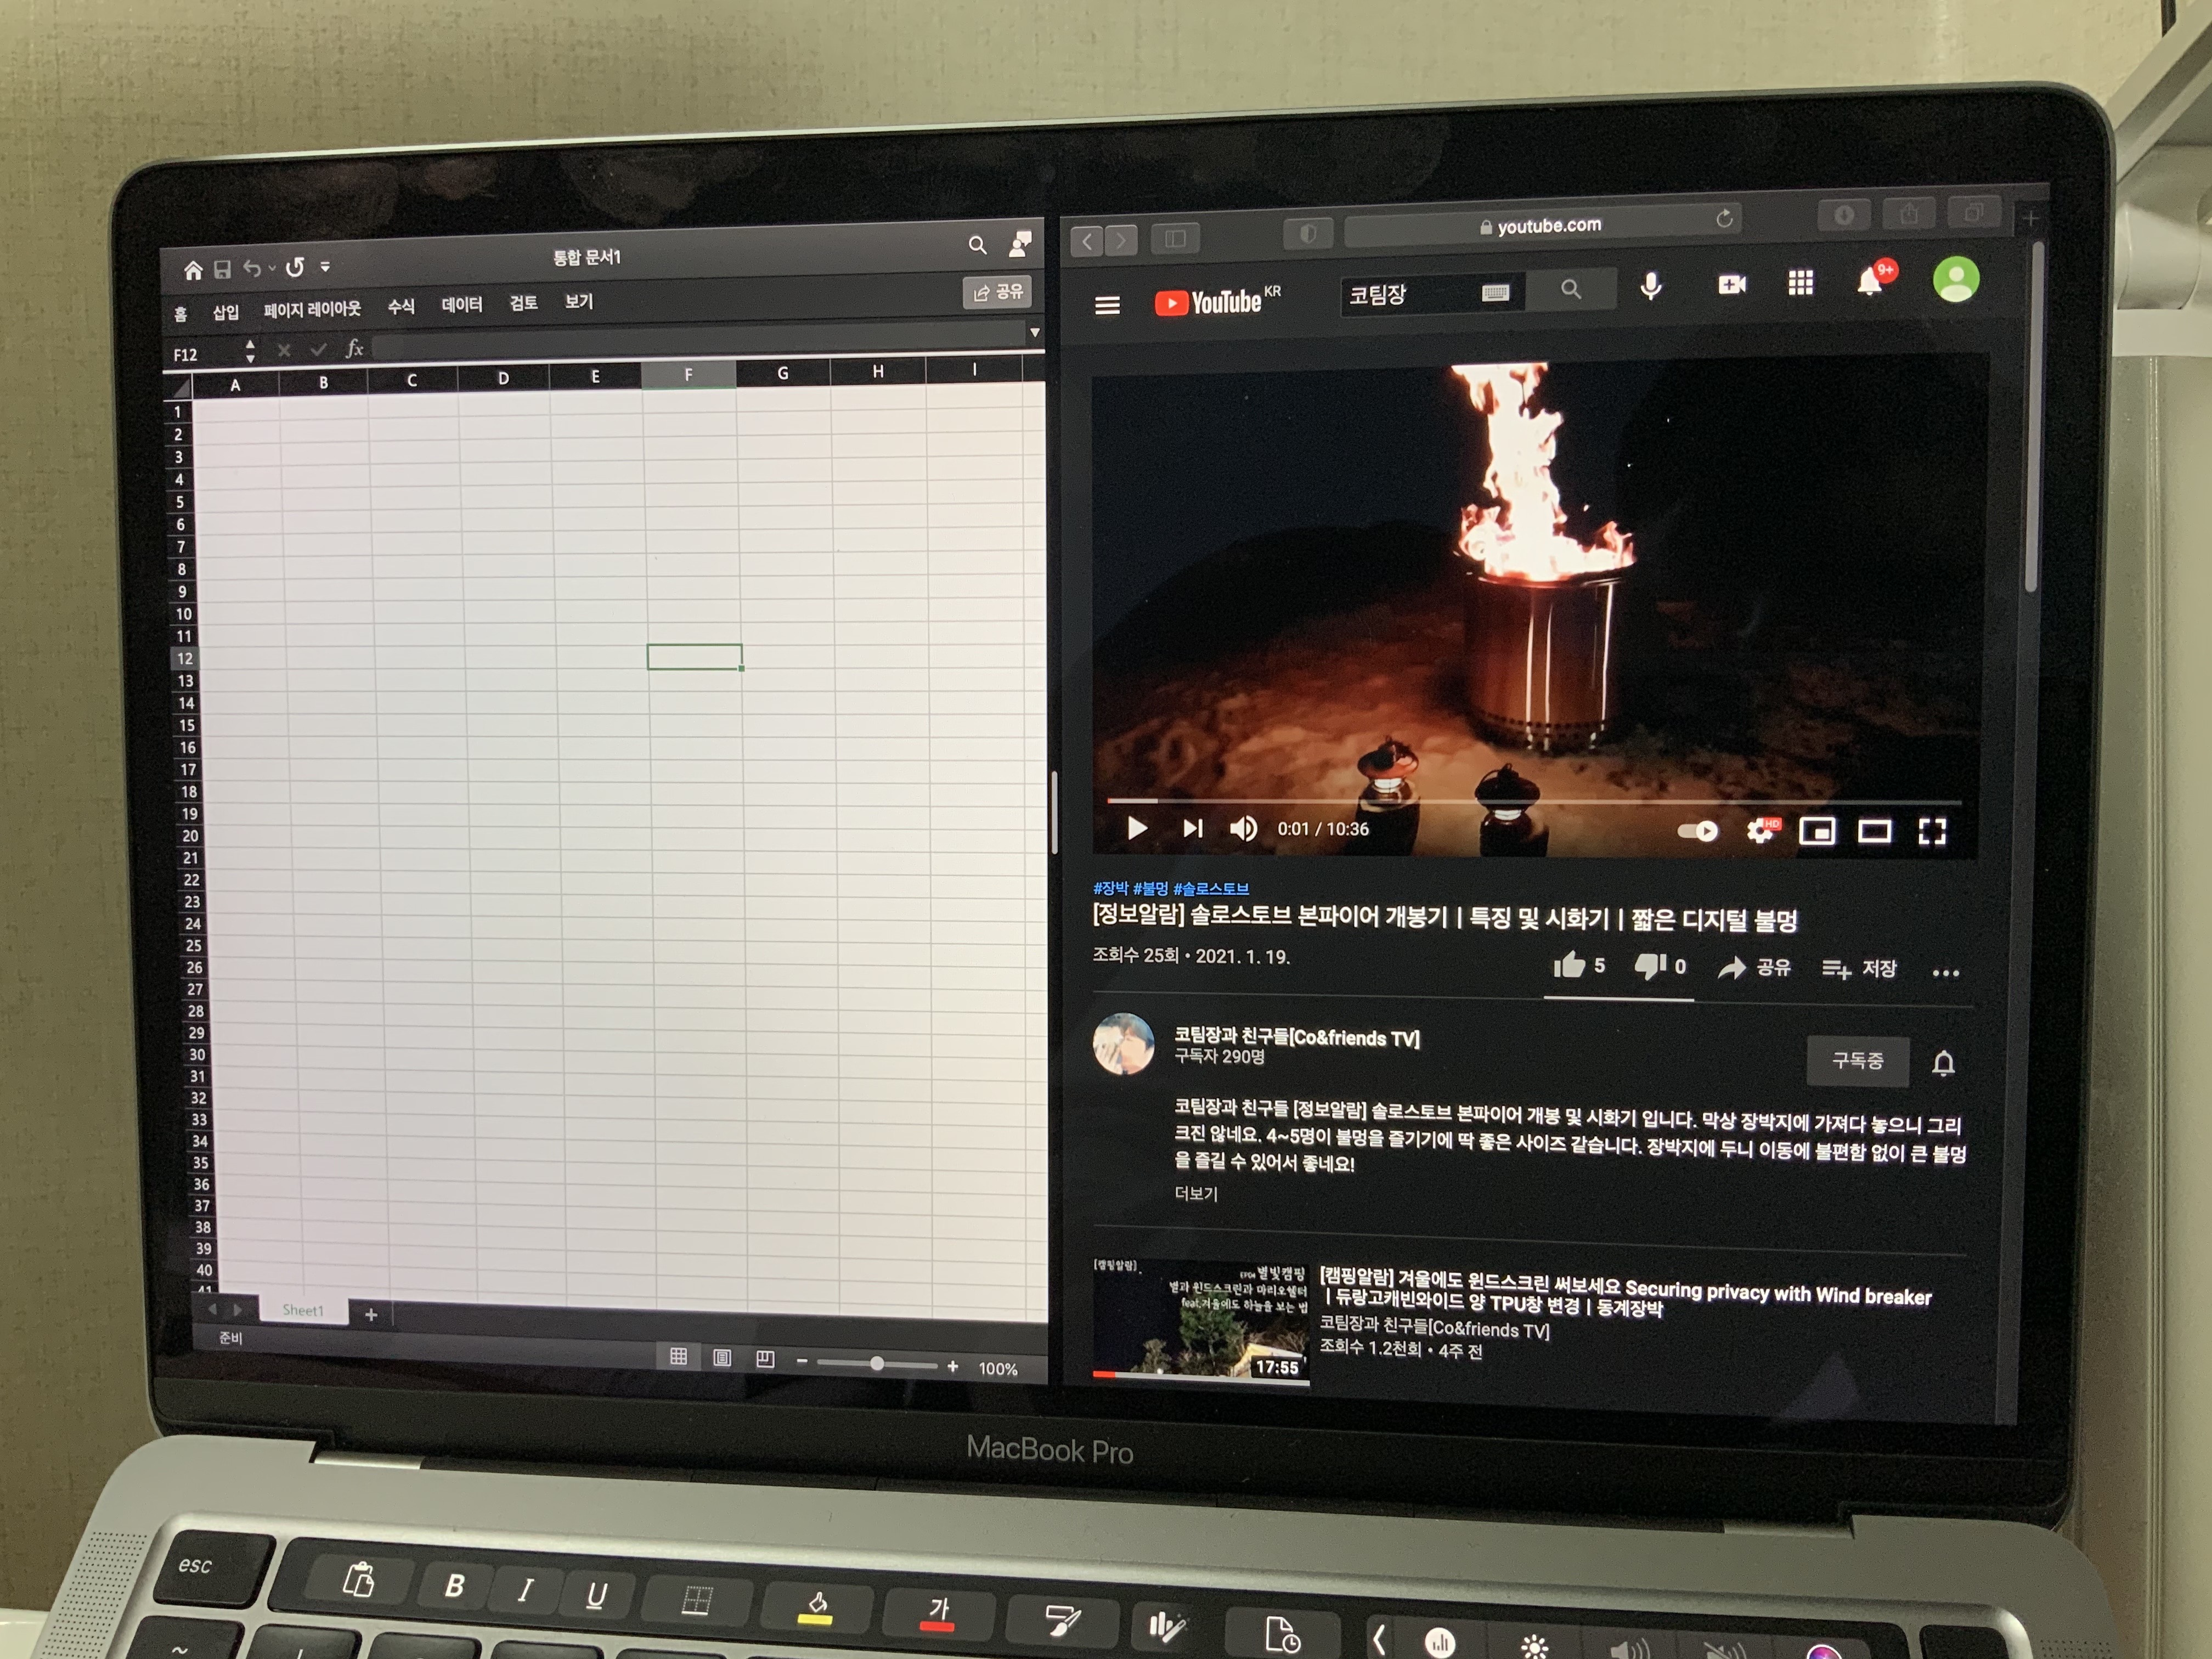2212x1659 pixels.
Task: Toggle the autoplay switch in player
Action: point(1697,831)
